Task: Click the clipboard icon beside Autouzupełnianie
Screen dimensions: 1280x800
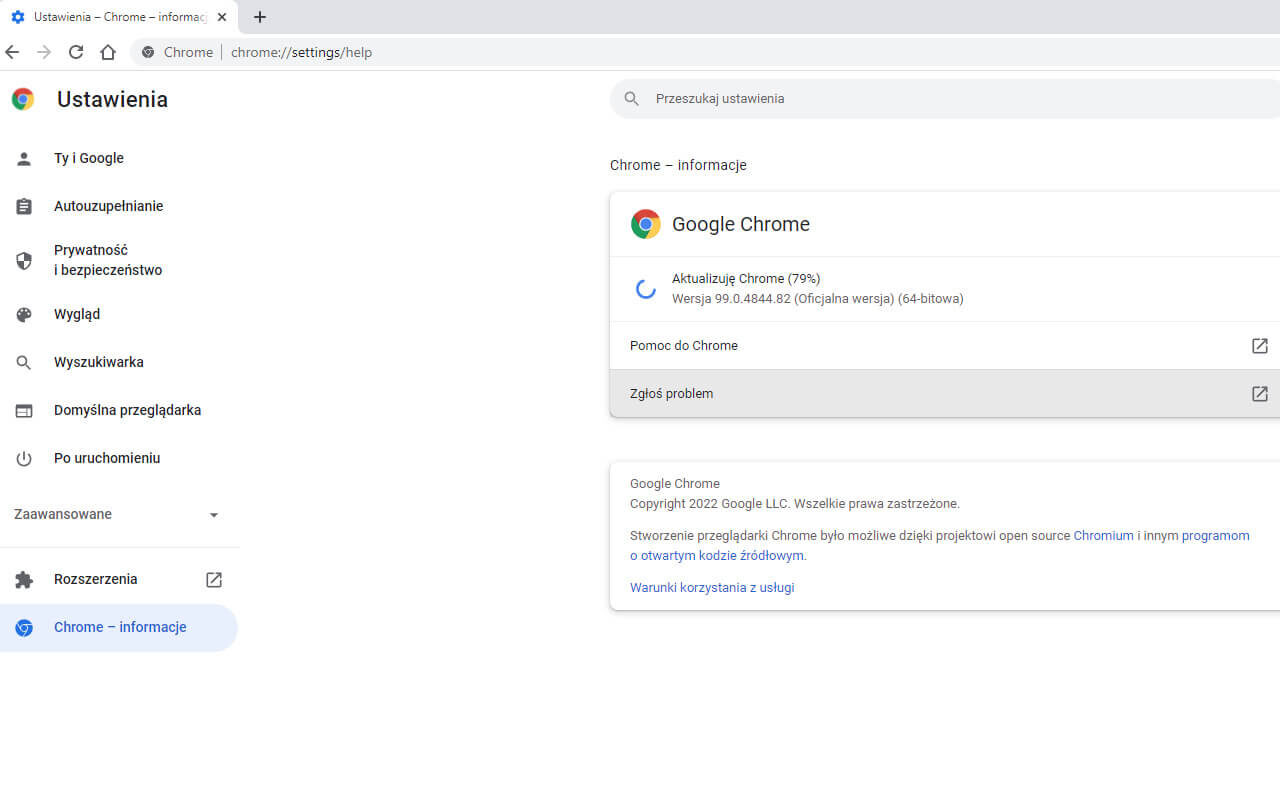Action: (x=24, y=206)
